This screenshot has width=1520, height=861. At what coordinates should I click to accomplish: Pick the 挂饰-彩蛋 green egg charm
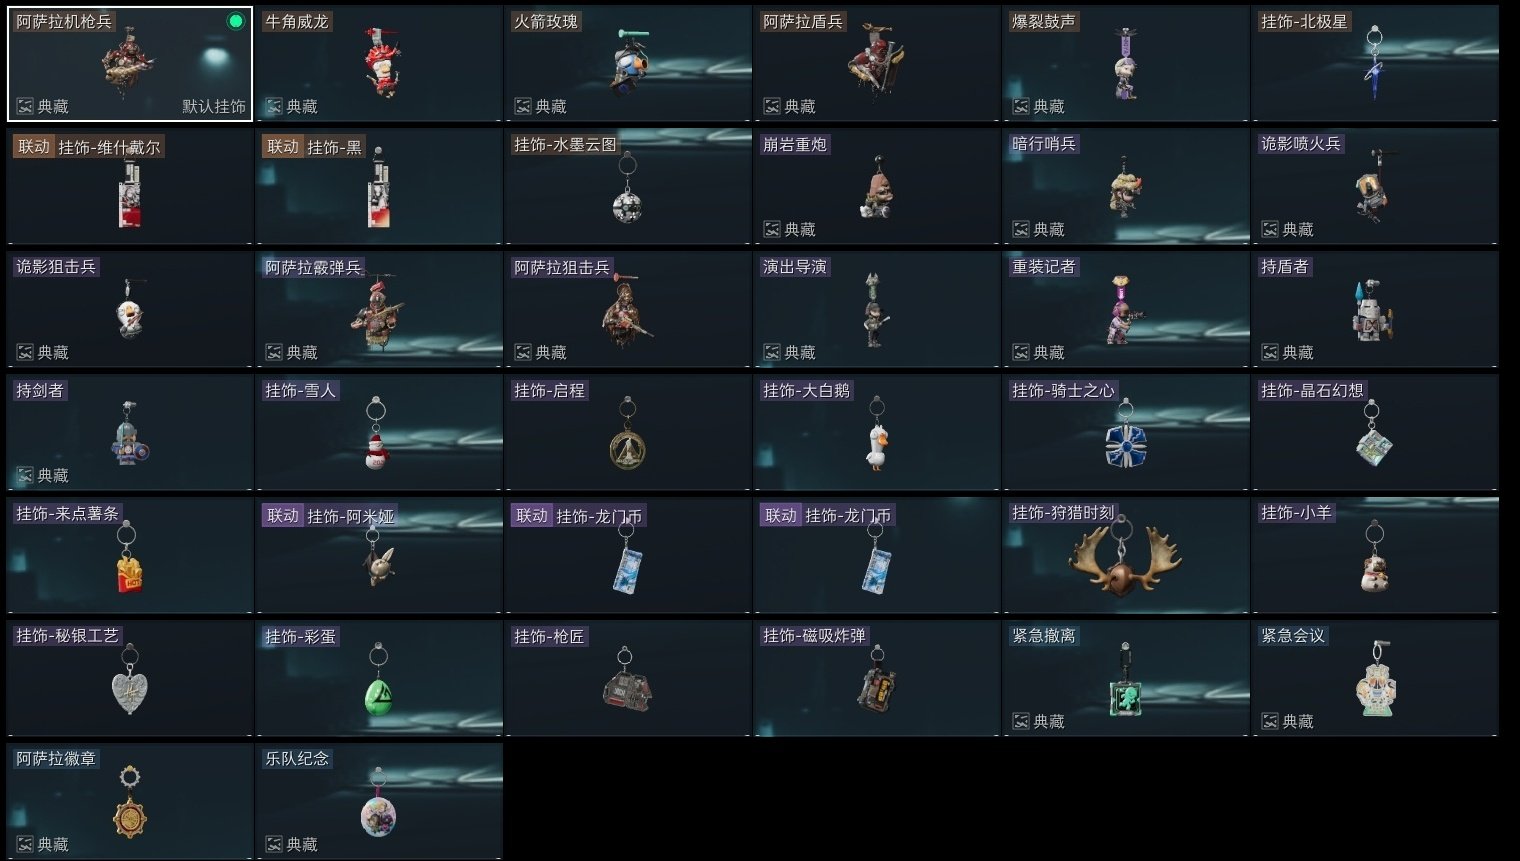coord(378,680)
